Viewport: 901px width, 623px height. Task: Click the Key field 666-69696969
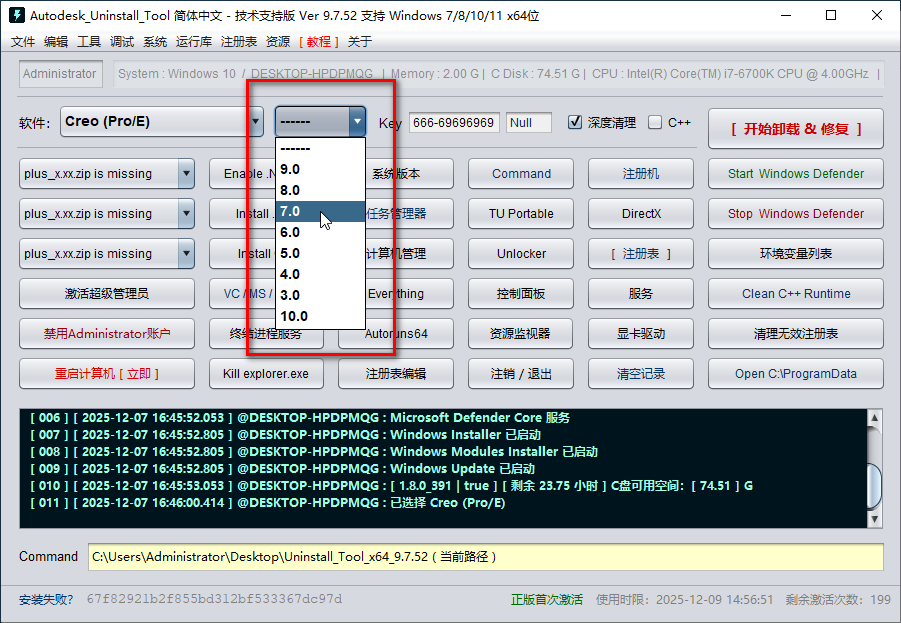click(x=454, y=122)
